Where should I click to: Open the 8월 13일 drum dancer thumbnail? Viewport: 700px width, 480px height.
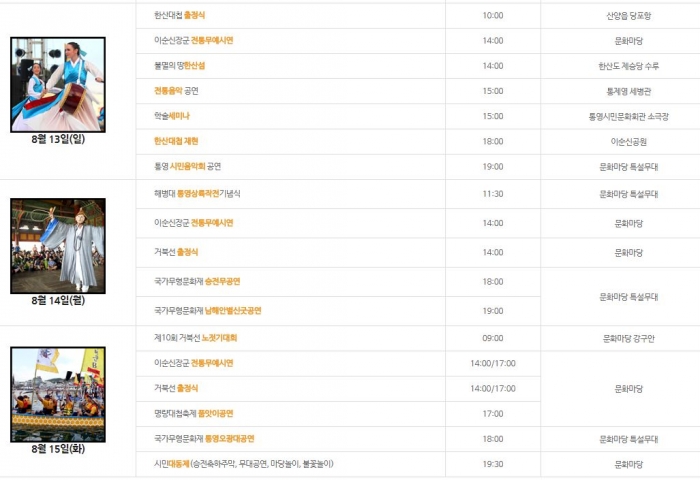pos(58,85)
